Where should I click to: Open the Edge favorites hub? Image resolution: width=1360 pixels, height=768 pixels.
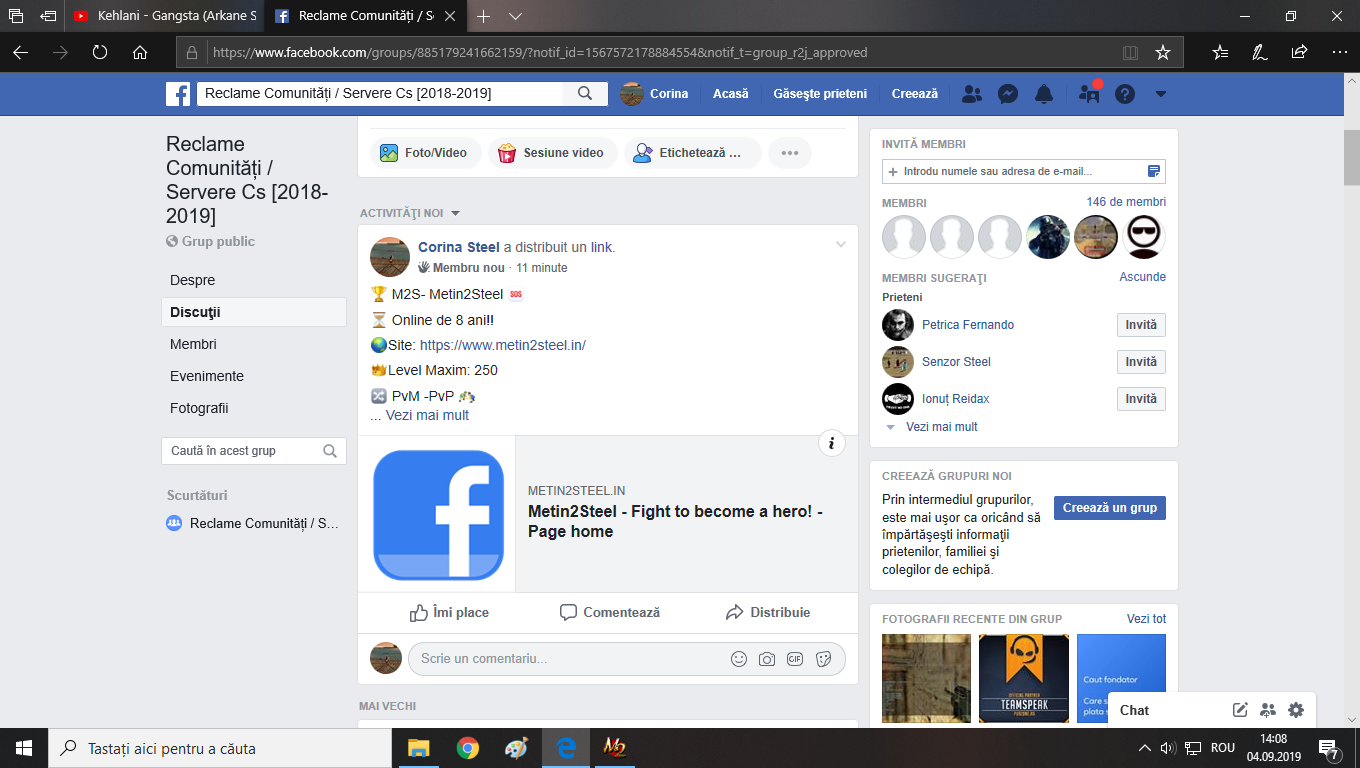coord(1221,52)
